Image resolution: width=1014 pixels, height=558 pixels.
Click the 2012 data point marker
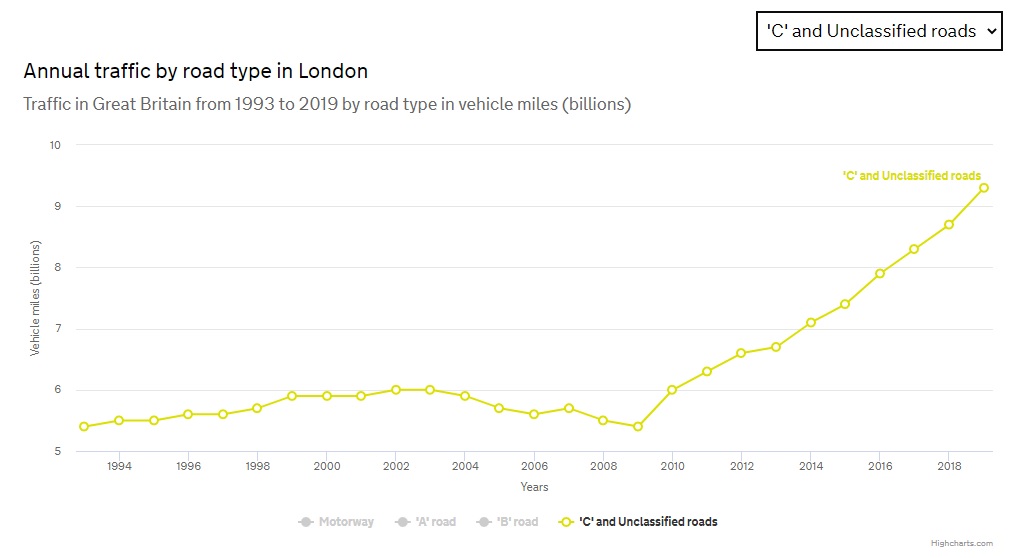(x=741, y=353)
